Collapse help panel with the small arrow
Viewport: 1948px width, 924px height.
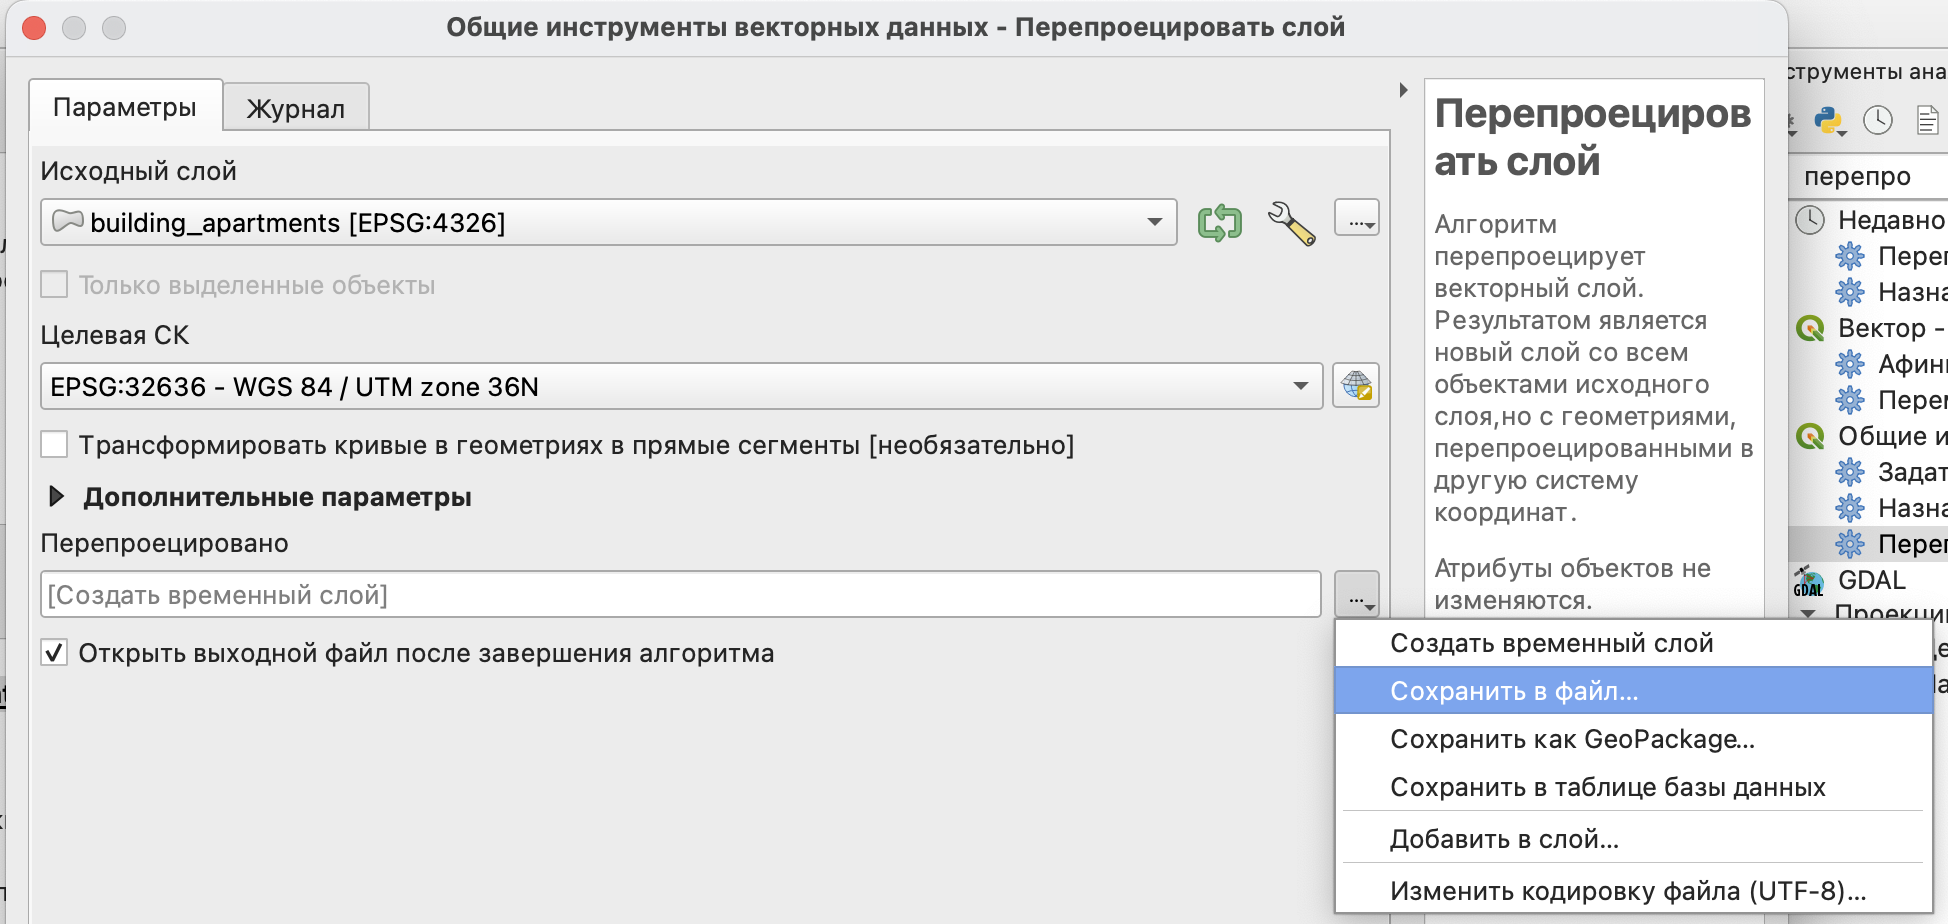point(1404,90)
